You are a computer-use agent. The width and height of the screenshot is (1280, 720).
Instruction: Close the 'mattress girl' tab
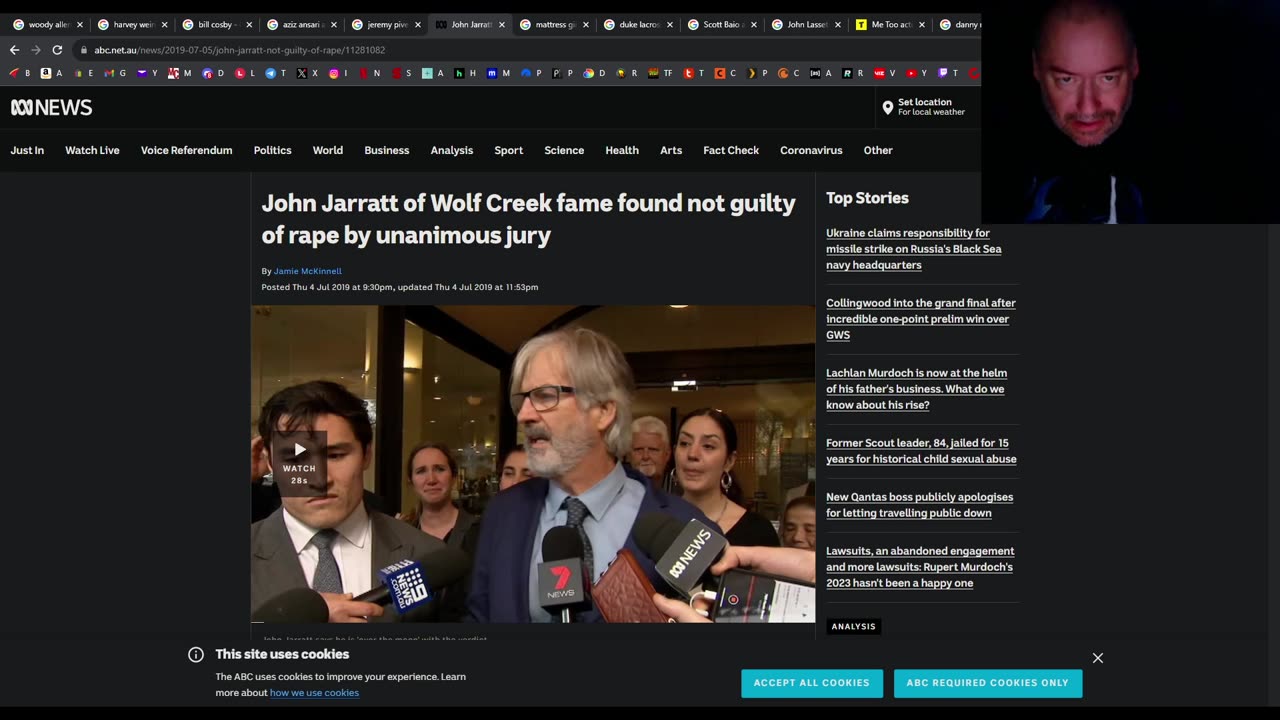tap(586, 25)
